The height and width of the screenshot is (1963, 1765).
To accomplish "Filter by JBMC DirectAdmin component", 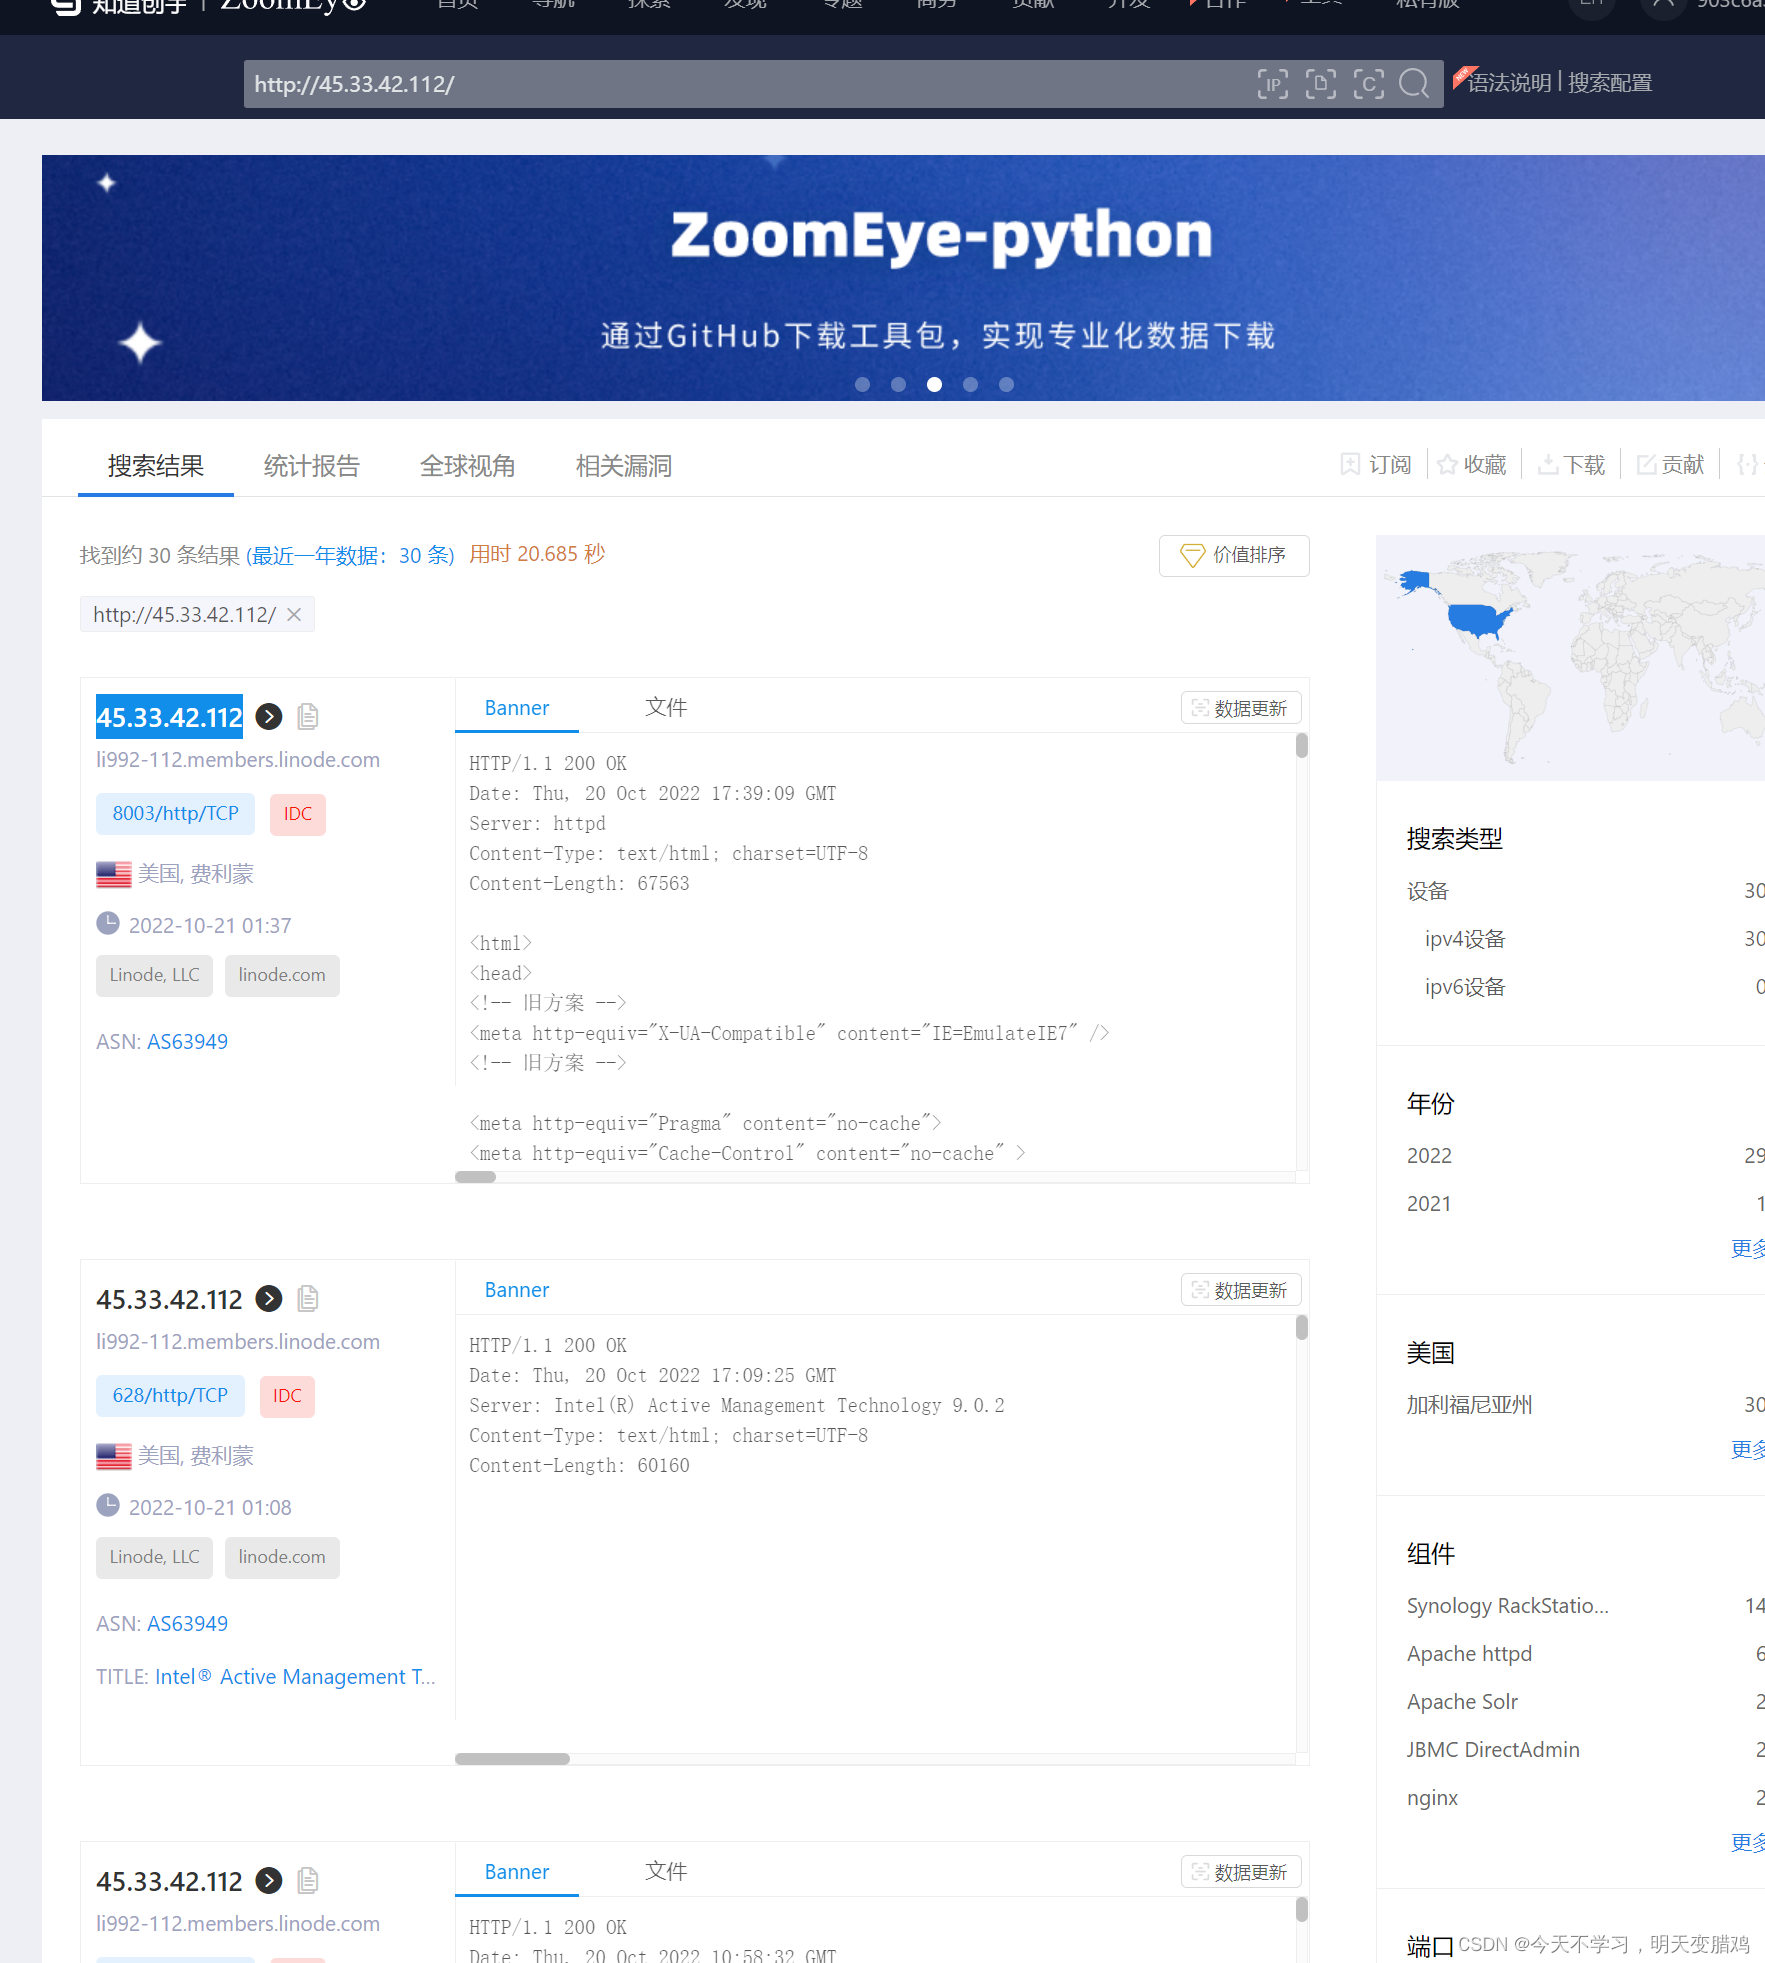I will [1493, 1750].
